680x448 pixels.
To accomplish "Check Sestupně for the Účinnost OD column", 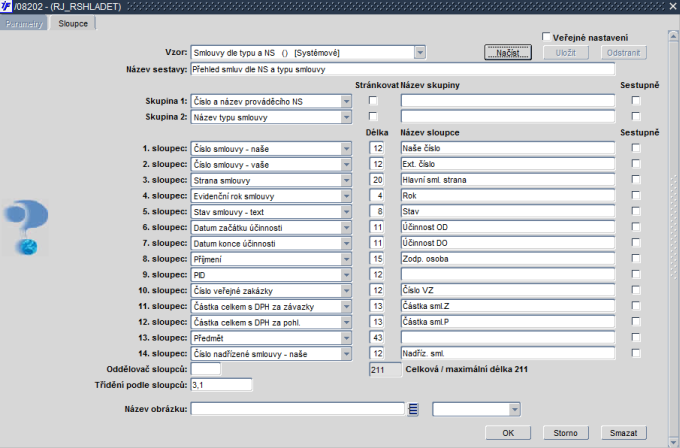I will (636, 227).
